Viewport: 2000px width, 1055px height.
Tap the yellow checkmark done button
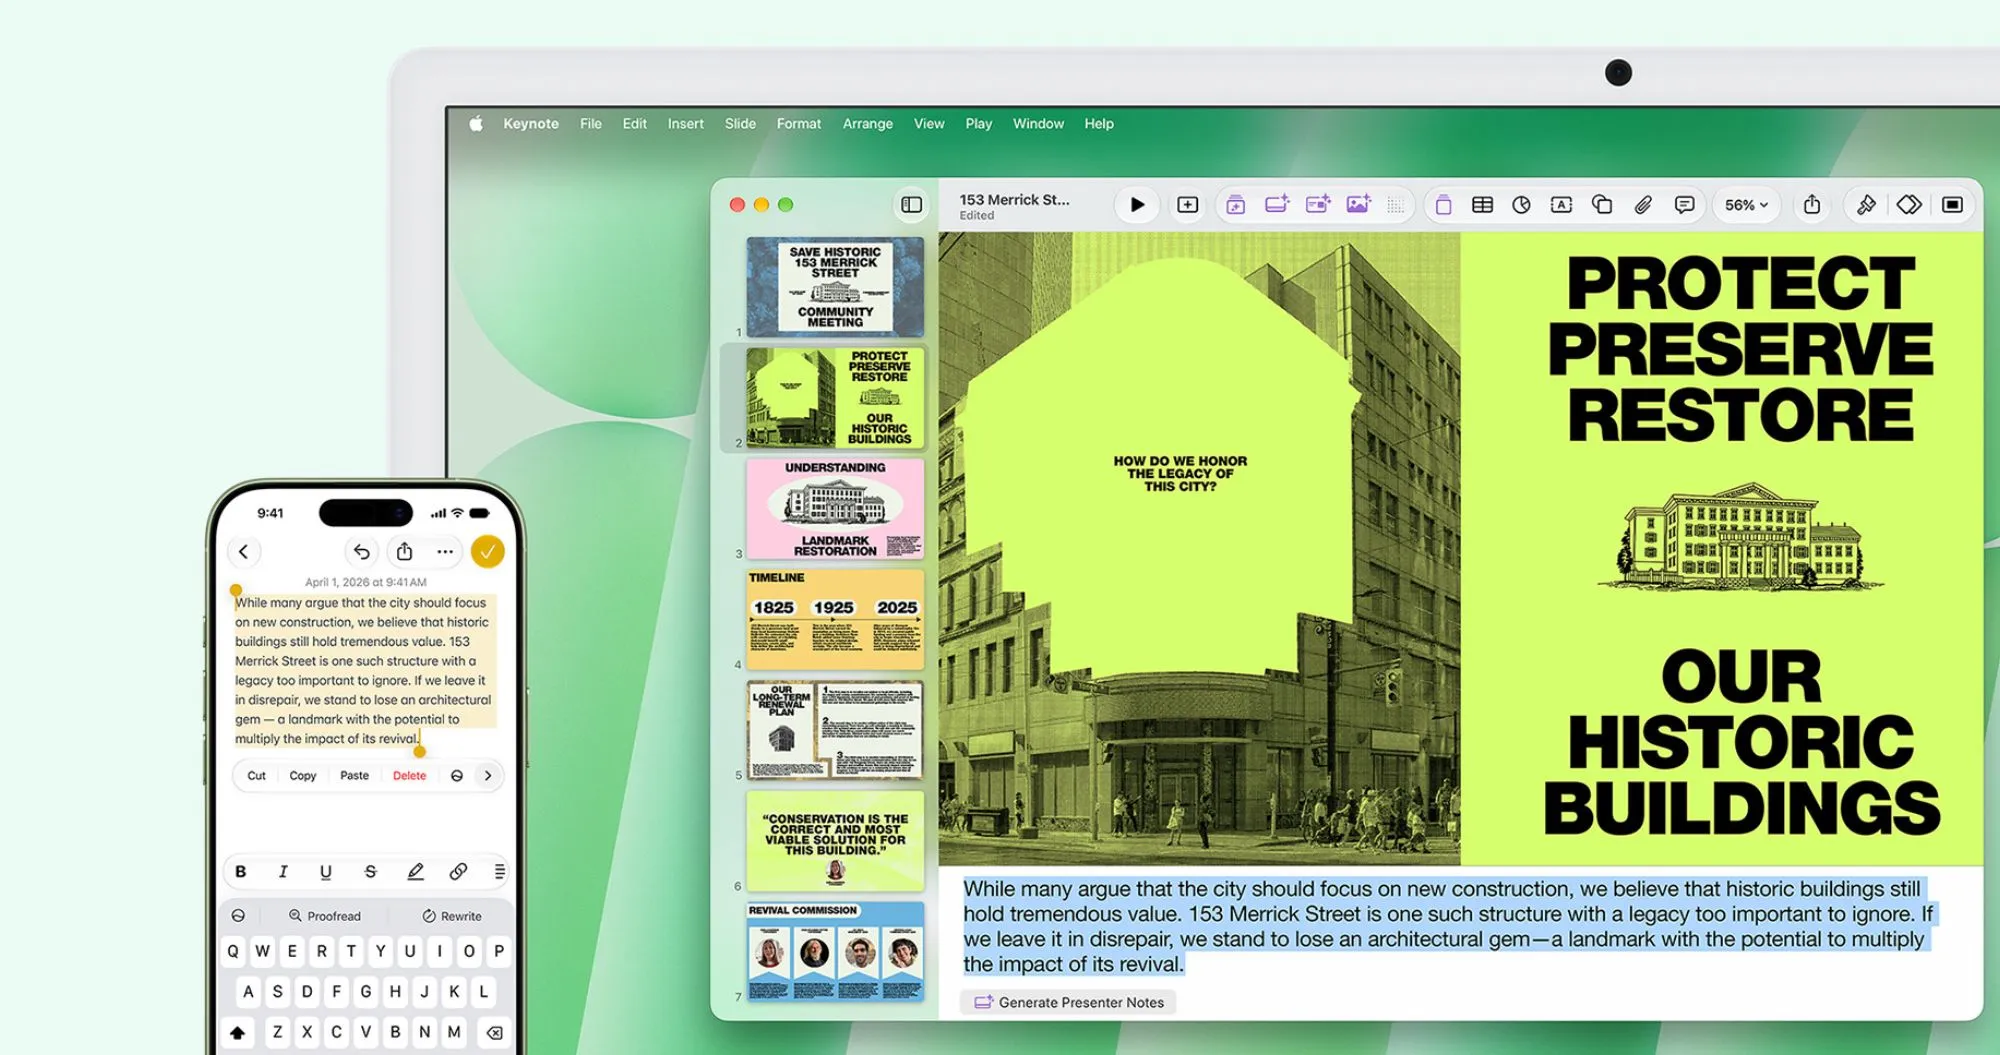[487, 552]
